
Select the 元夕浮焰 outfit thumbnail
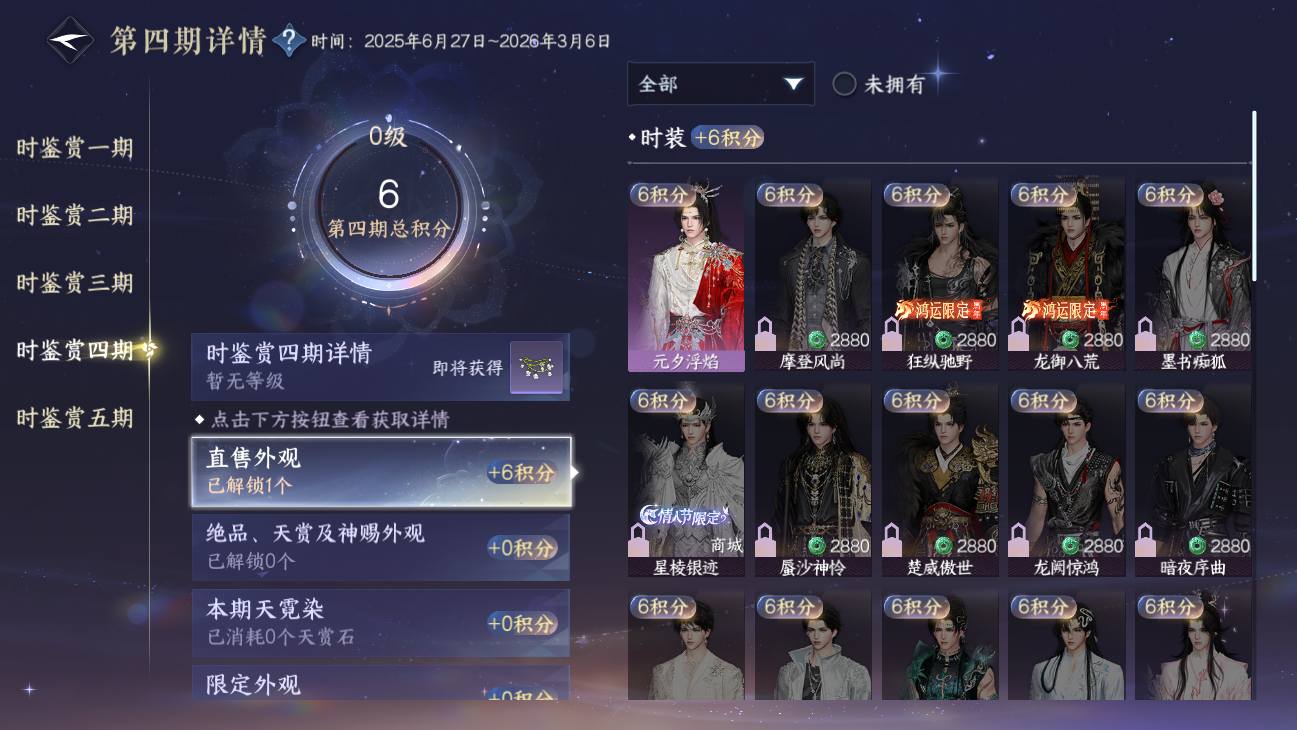[686, 275]
